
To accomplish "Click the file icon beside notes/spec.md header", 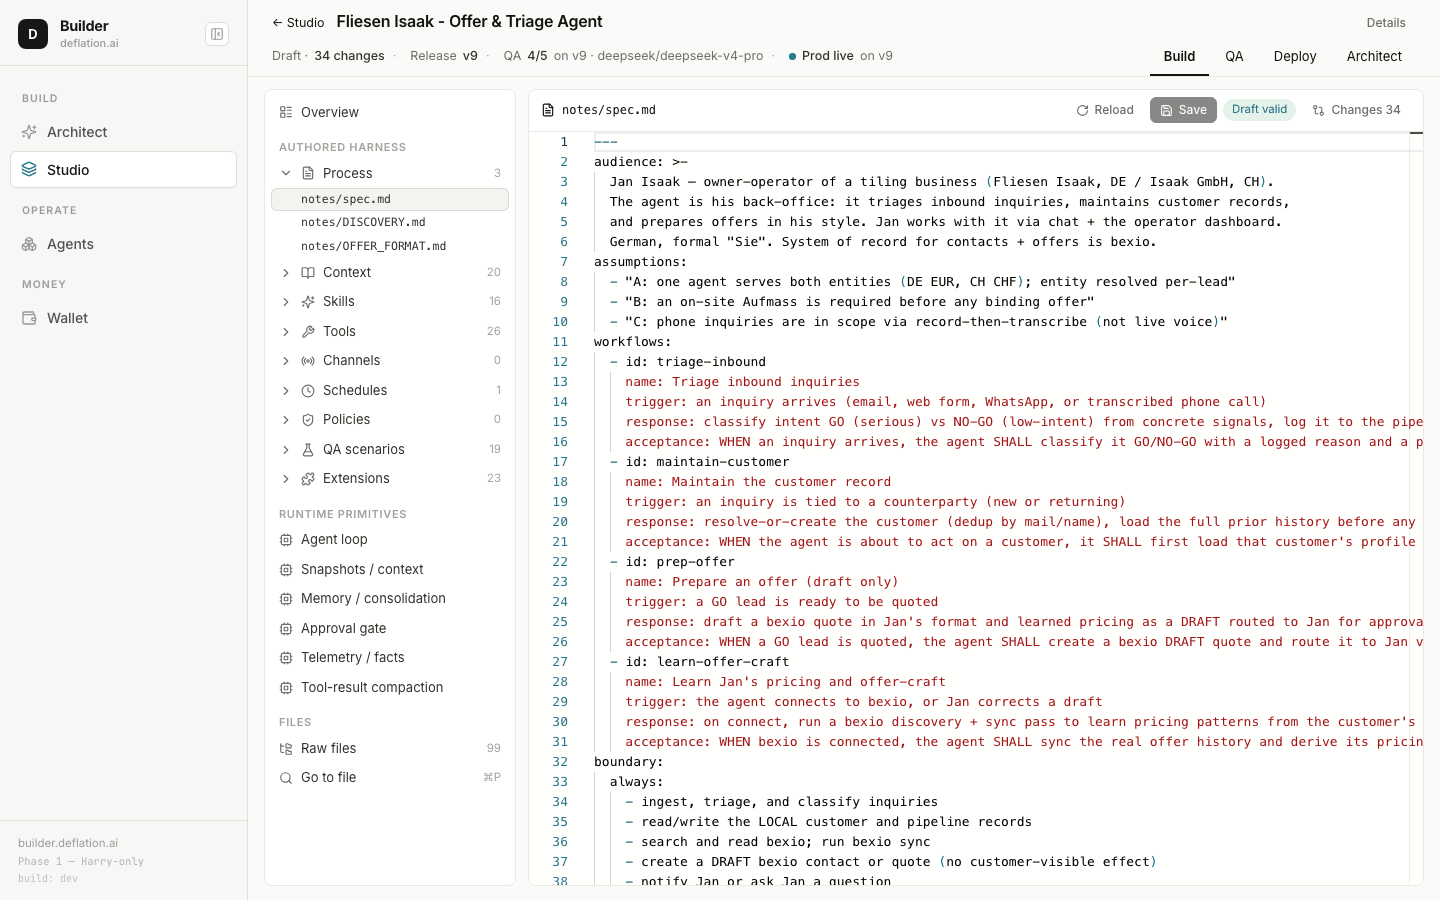I will click(x=548, y=110).
